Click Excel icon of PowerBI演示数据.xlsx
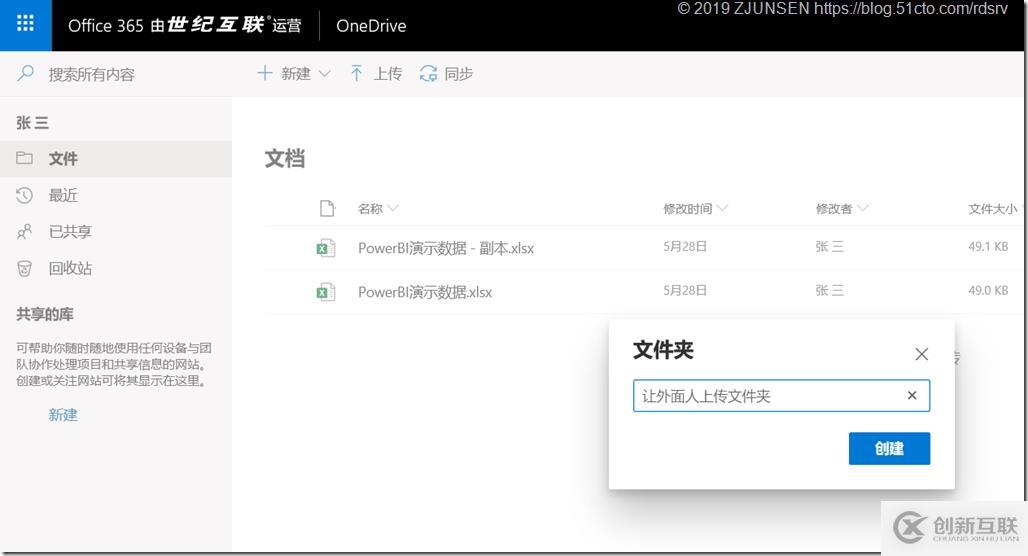The image size is (1028, 556). point(326,292)
